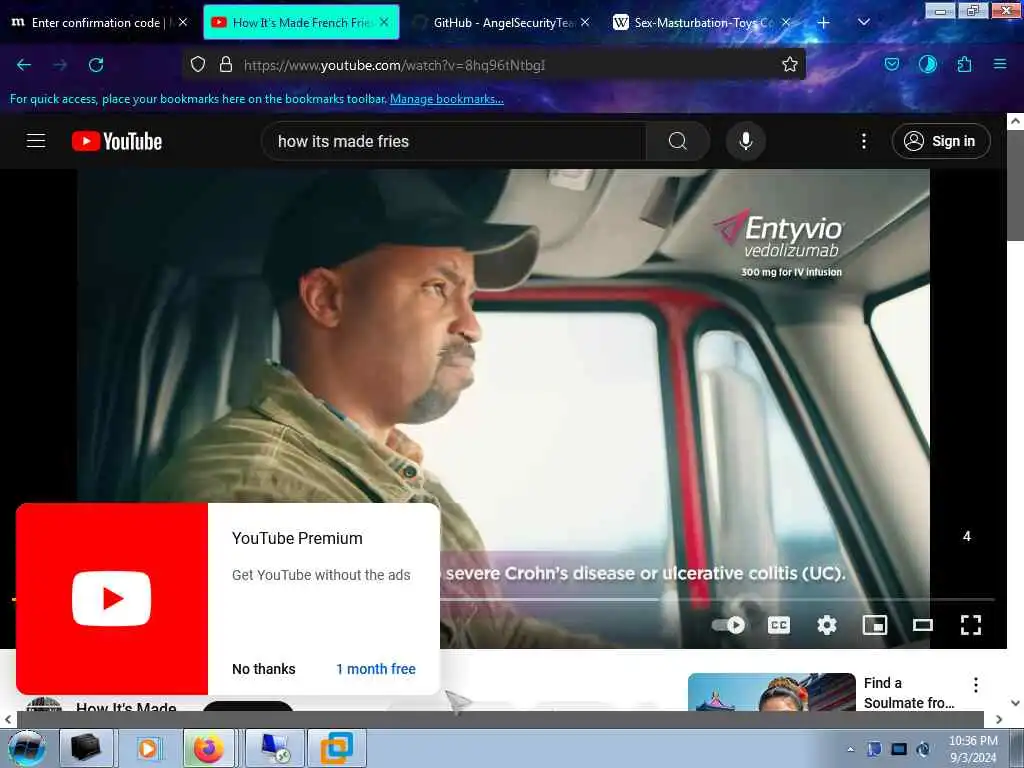1024x768 pixels.
Task: Reload the YouTube page
Action: pos(96,65)
